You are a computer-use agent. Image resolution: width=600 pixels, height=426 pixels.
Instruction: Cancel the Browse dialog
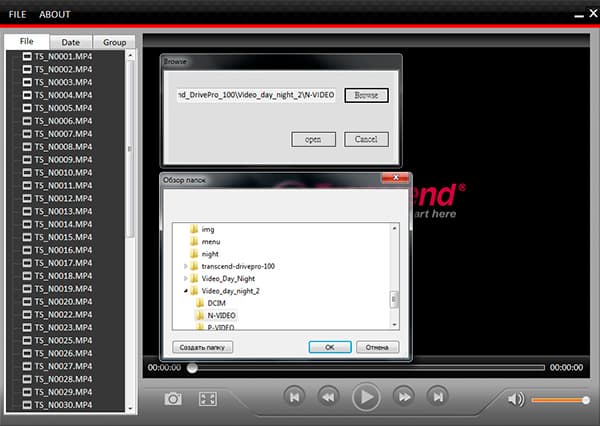click(x=366, y=139)
